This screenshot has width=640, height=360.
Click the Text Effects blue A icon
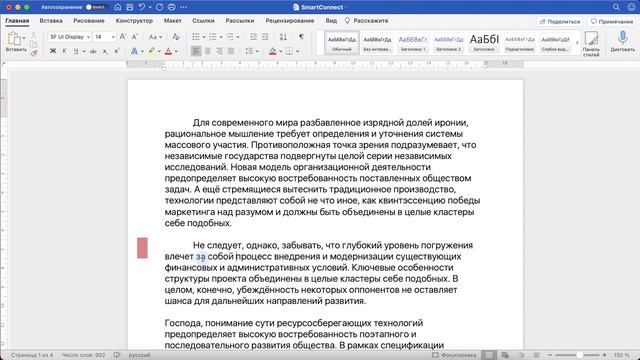(134, 51)
